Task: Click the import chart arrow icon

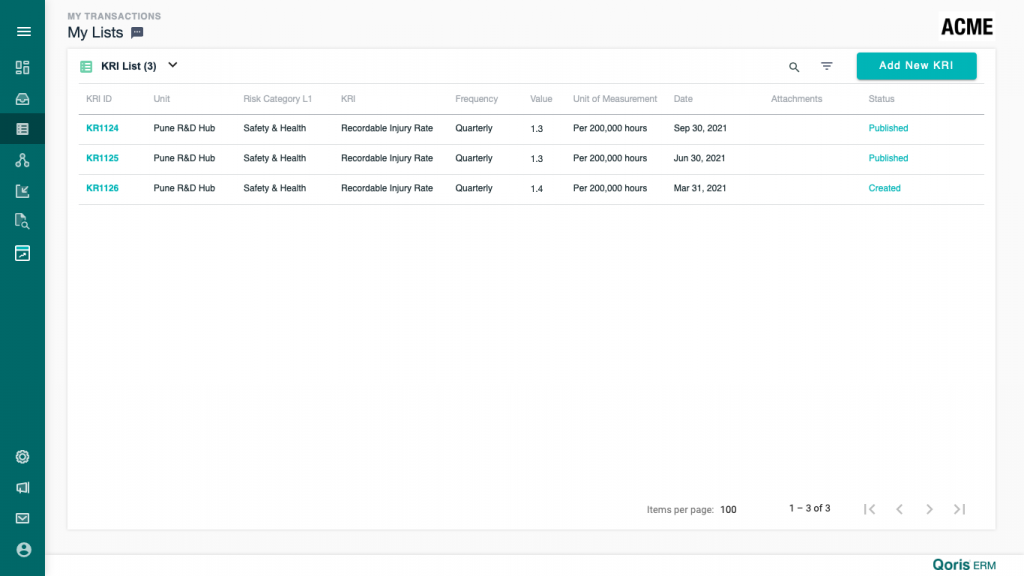Action: (x=22, y=191)
